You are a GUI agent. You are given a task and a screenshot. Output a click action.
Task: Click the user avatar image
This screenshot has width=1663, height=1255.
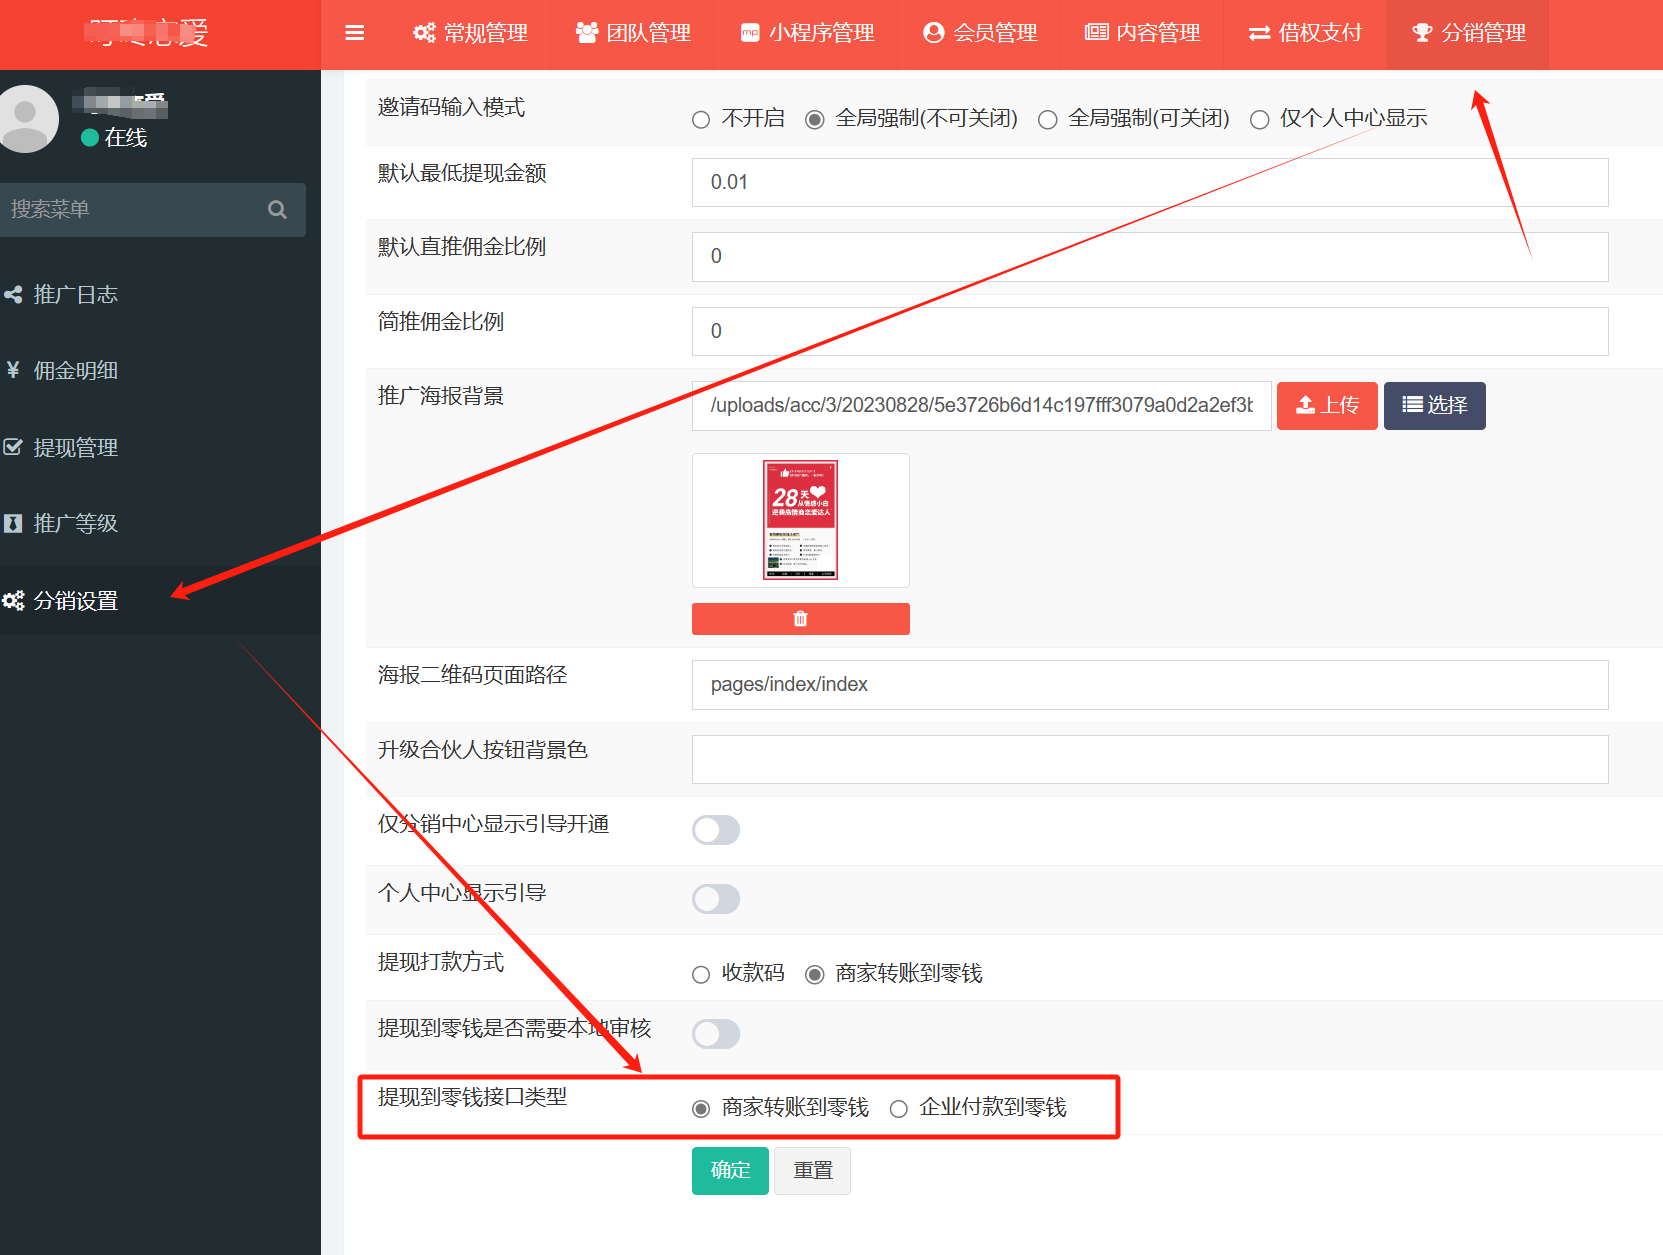26,119
